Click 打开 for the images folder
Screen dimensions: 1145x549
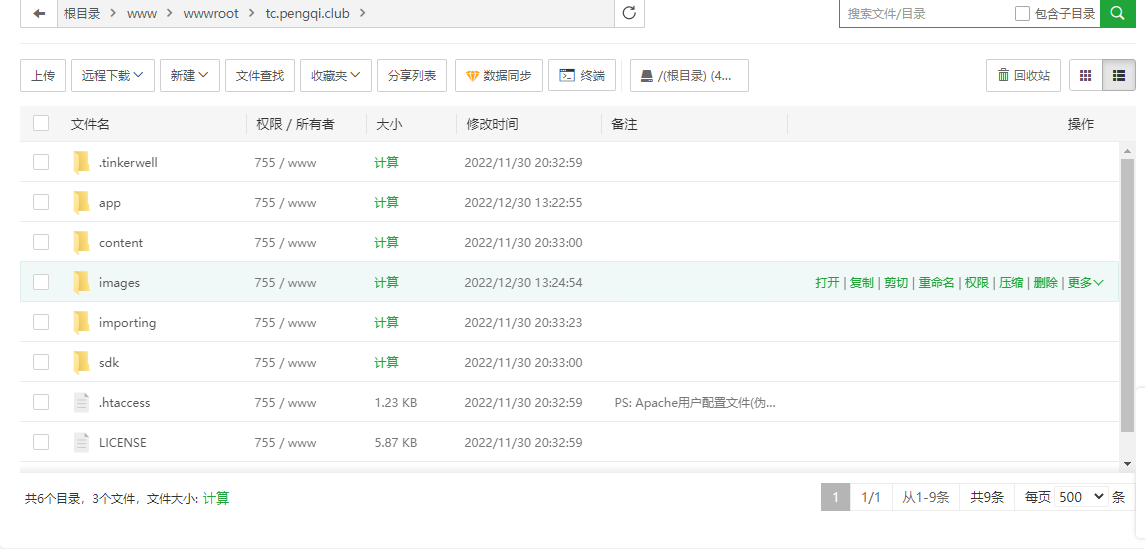827,283
